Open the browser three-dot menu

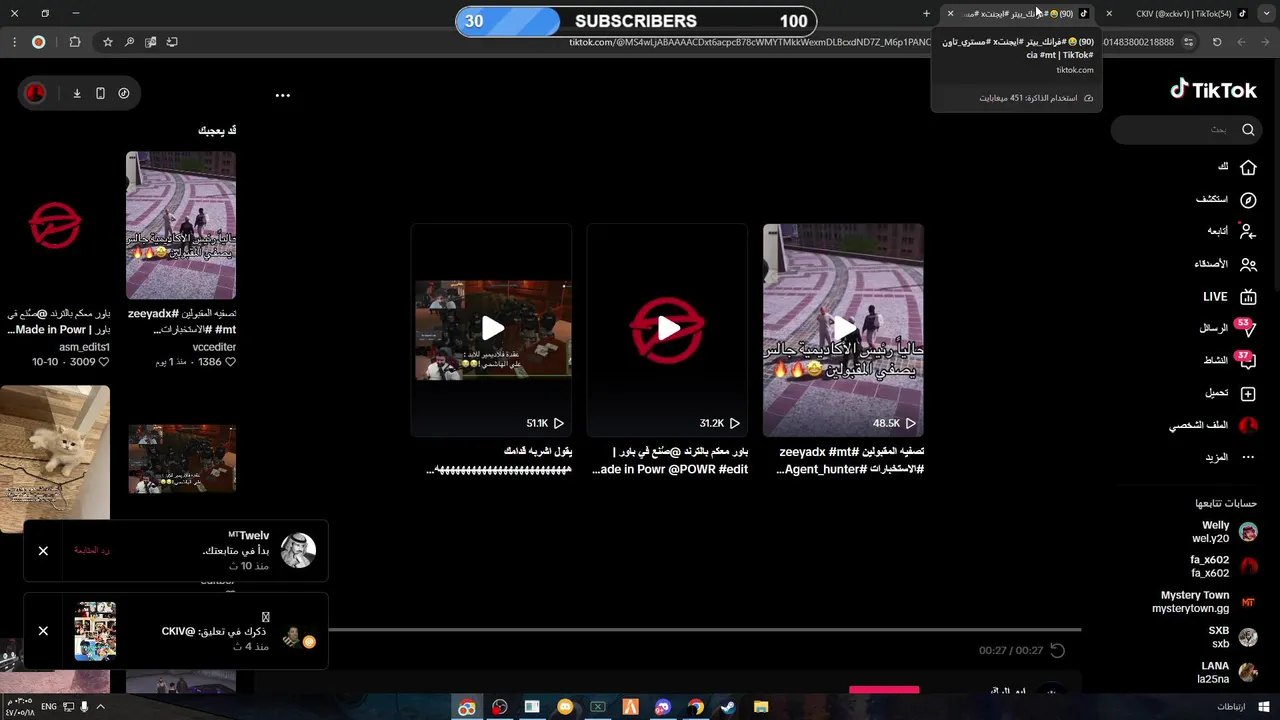click(14, 42)
